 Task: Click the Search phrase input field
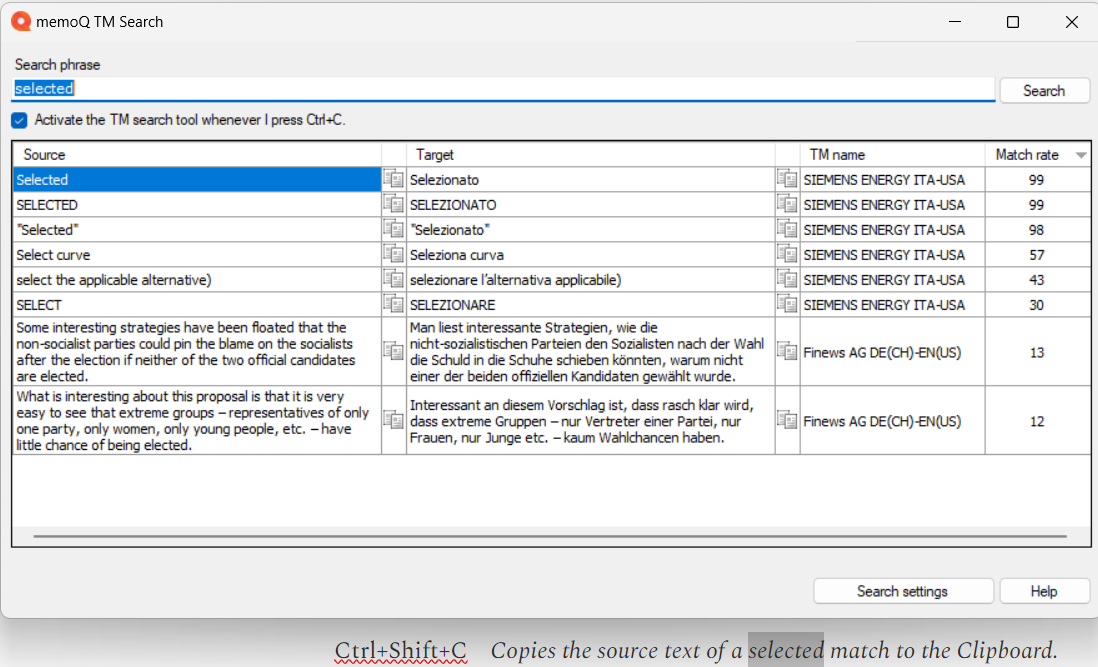(503, 89)
